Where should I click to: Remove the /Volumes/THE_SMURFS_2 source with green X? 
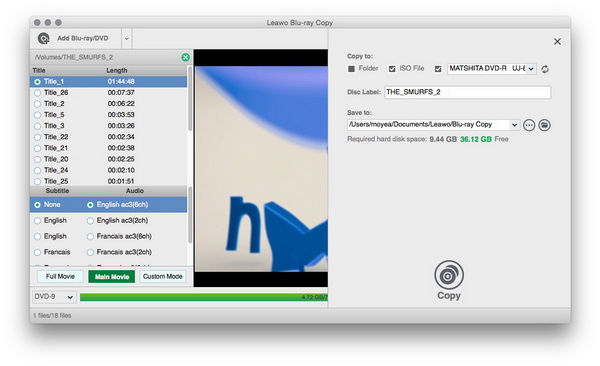186,57
